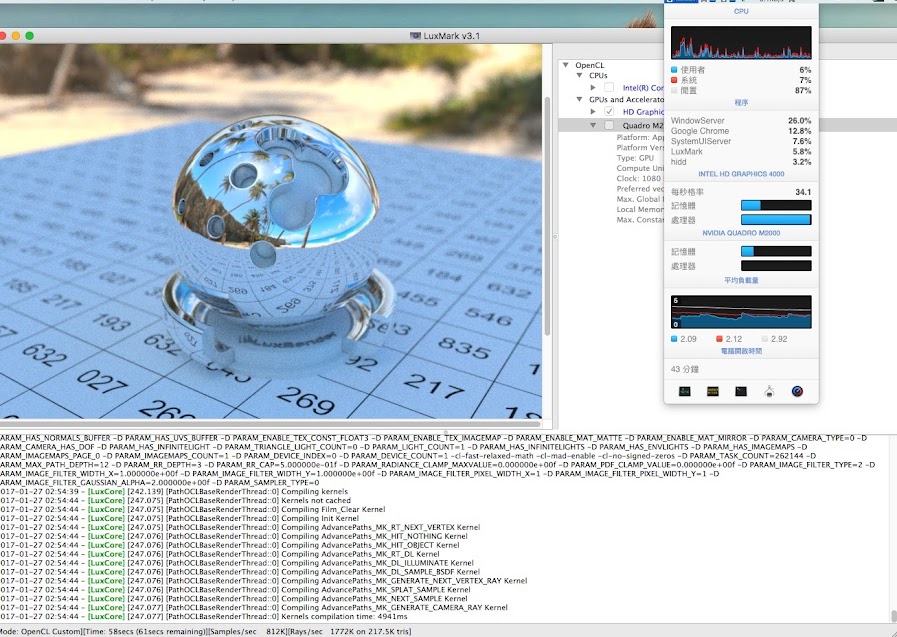Screen dimensions: 897x637
Task: Select the LuxMark process row in iStat
Action: 741,152
